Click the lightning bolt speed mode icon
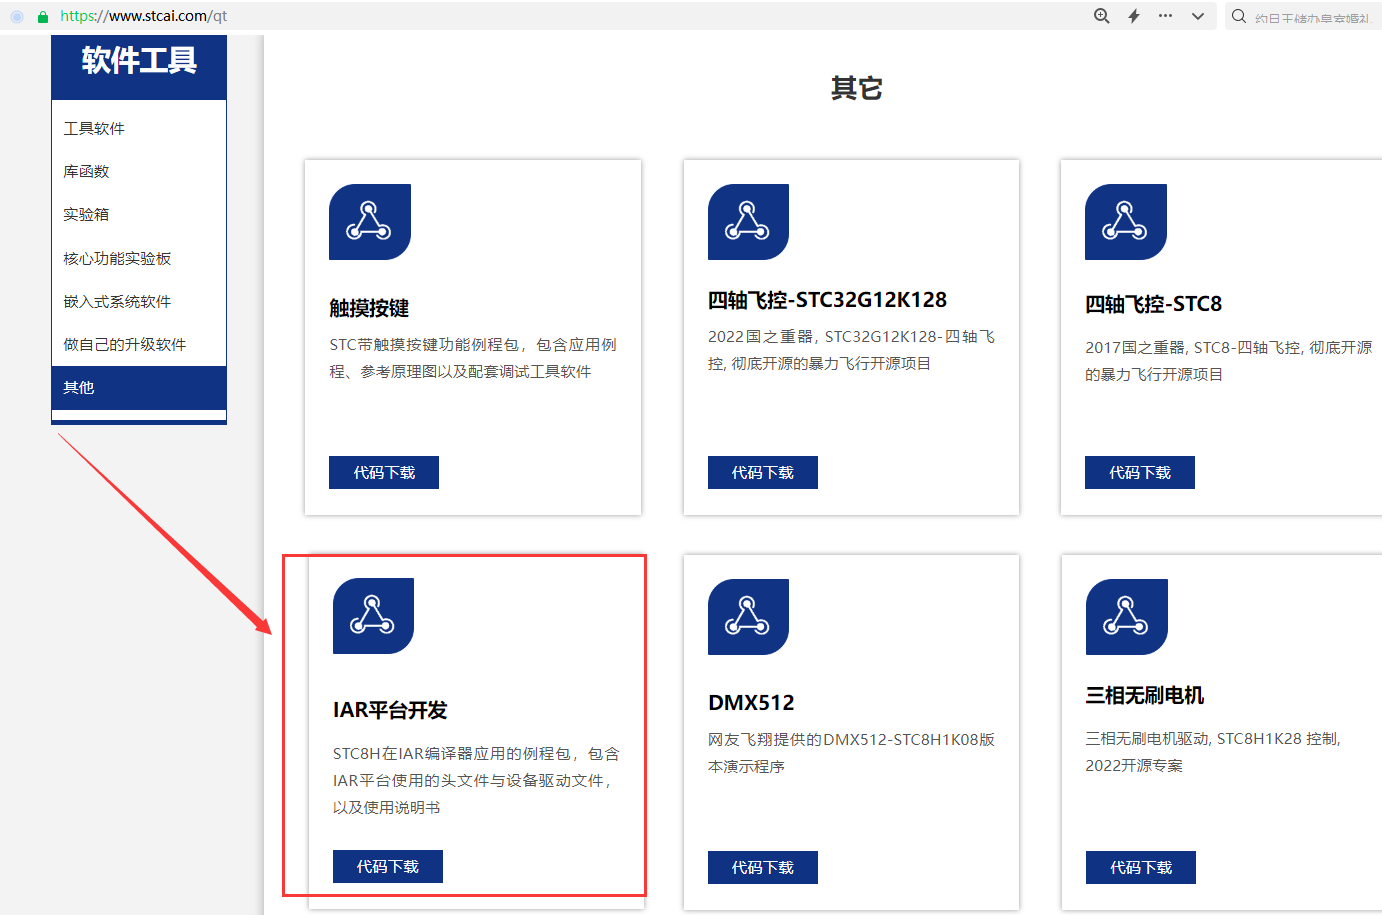Viewport: 1382px width, 915px height. [1134, 16]
